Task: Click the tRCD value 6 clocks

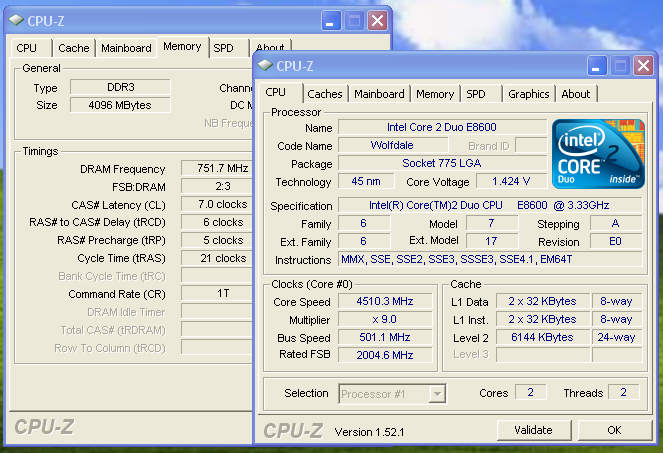Action: [217, 222]
